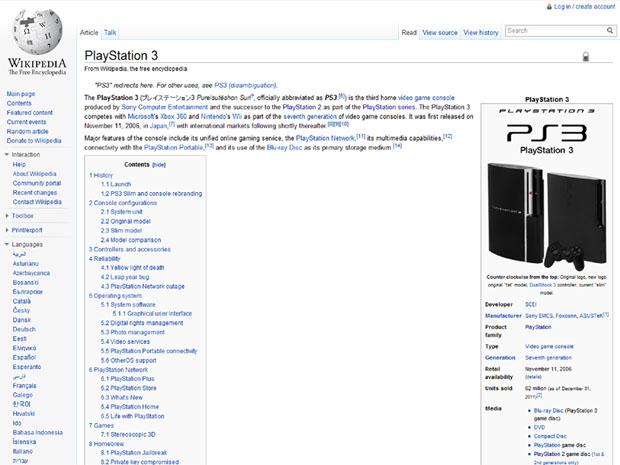Jump to 8.1 PlayStation Jailbreak section
This screenshot has width=620, height=465.
click(134, 452)
